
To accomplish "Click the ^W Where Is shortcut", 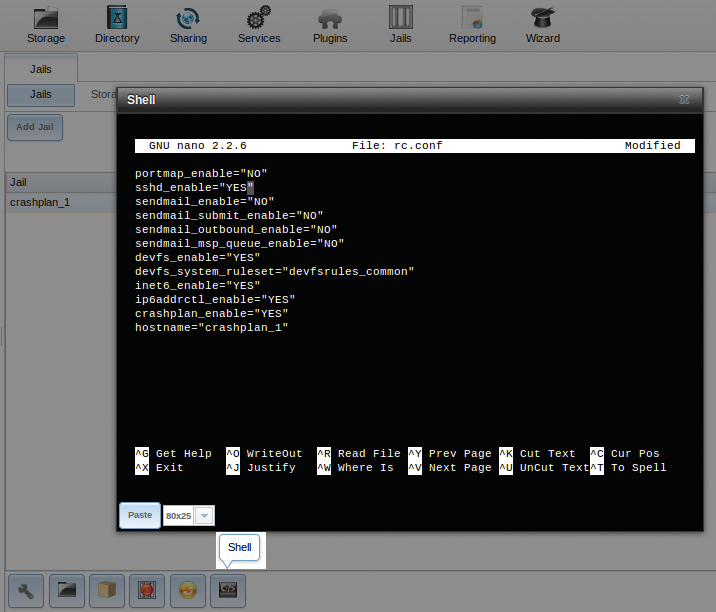I will [x=355, y=468].
